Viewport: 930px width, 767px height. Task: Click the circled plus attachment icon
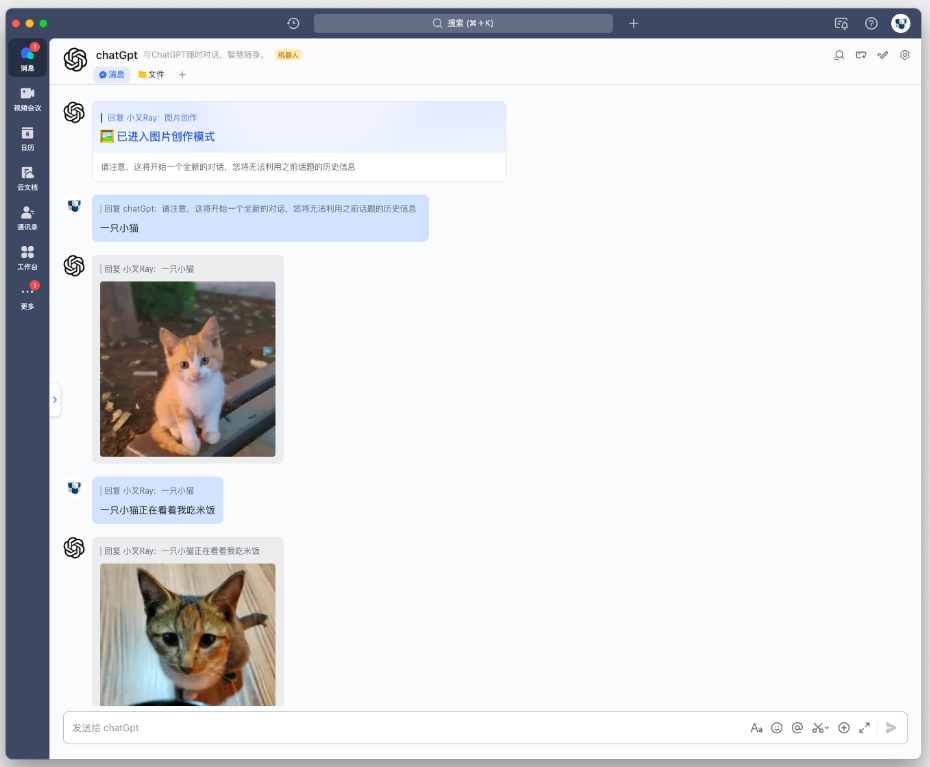(843, 728)
